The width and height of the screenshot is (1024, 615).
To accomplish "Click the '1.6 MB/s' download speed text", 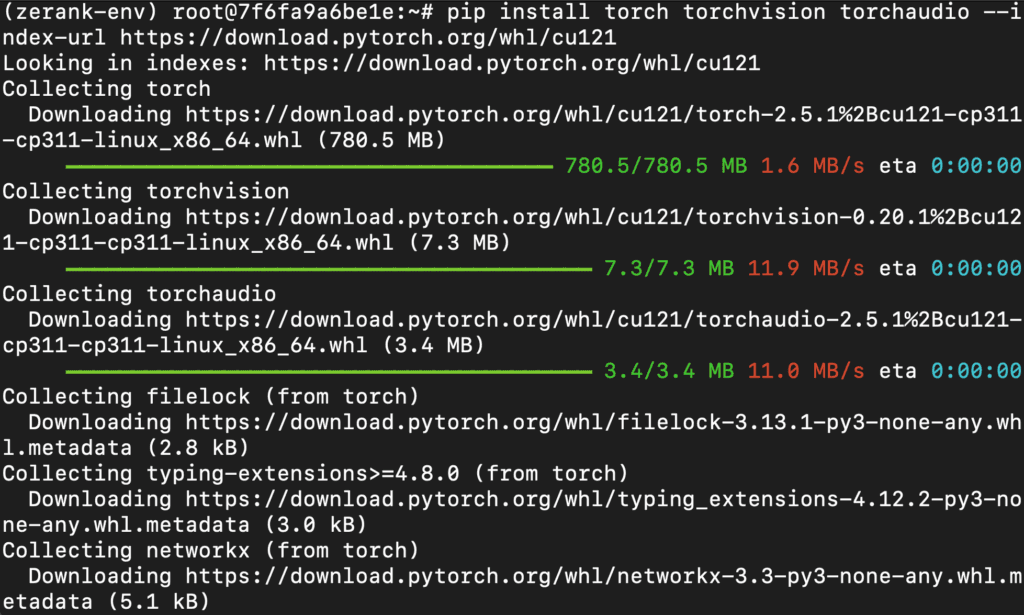I will pyautogui.click(x=812, y=166).
